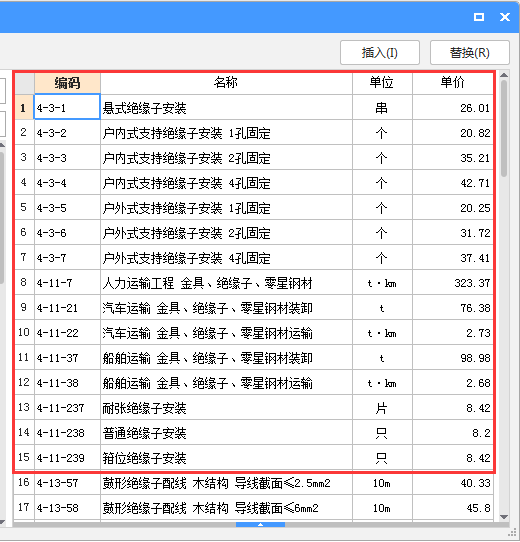
Task: Select row 船舶运输 金具、绝缘子、零星钢材装卸
Action: tap(254, 357)
